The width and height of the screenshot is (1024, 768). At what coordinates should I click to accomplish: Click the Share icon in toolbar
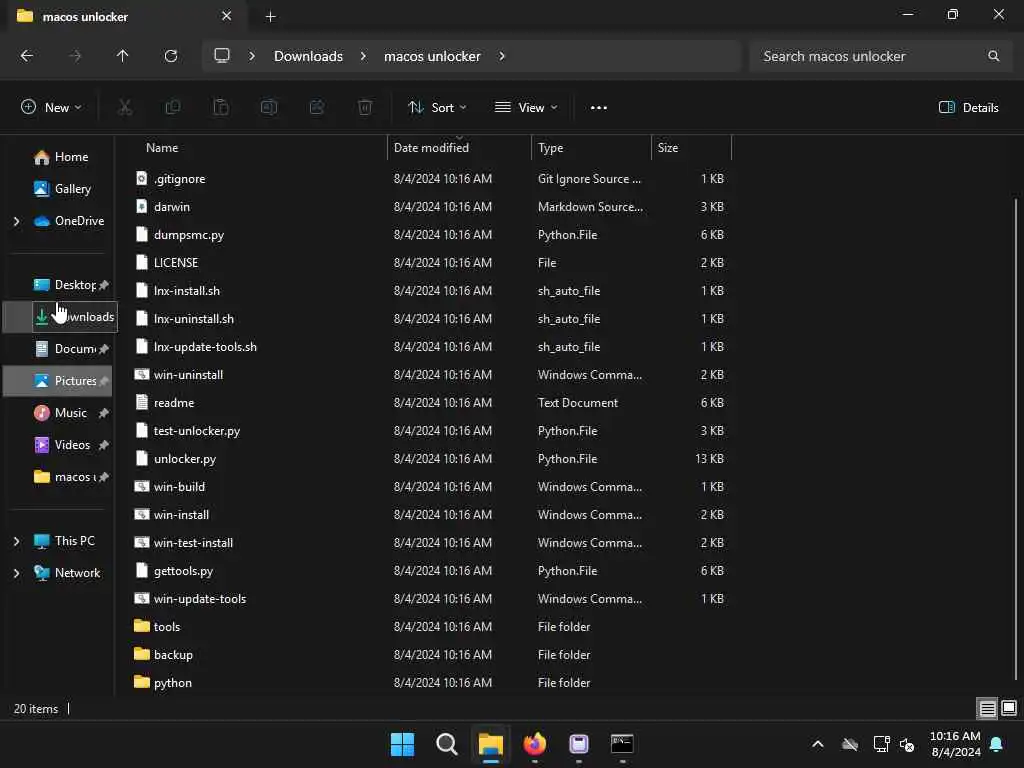317,108
